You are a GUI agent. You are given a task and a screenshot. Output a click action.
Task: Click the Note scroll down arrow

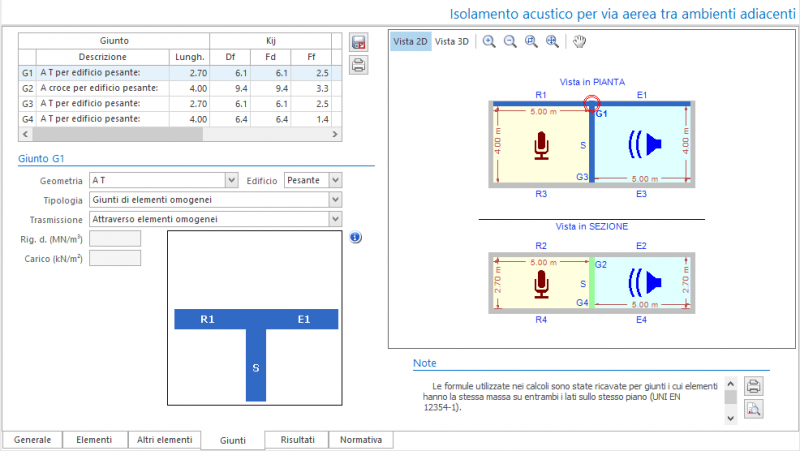[x=731, y=418]
